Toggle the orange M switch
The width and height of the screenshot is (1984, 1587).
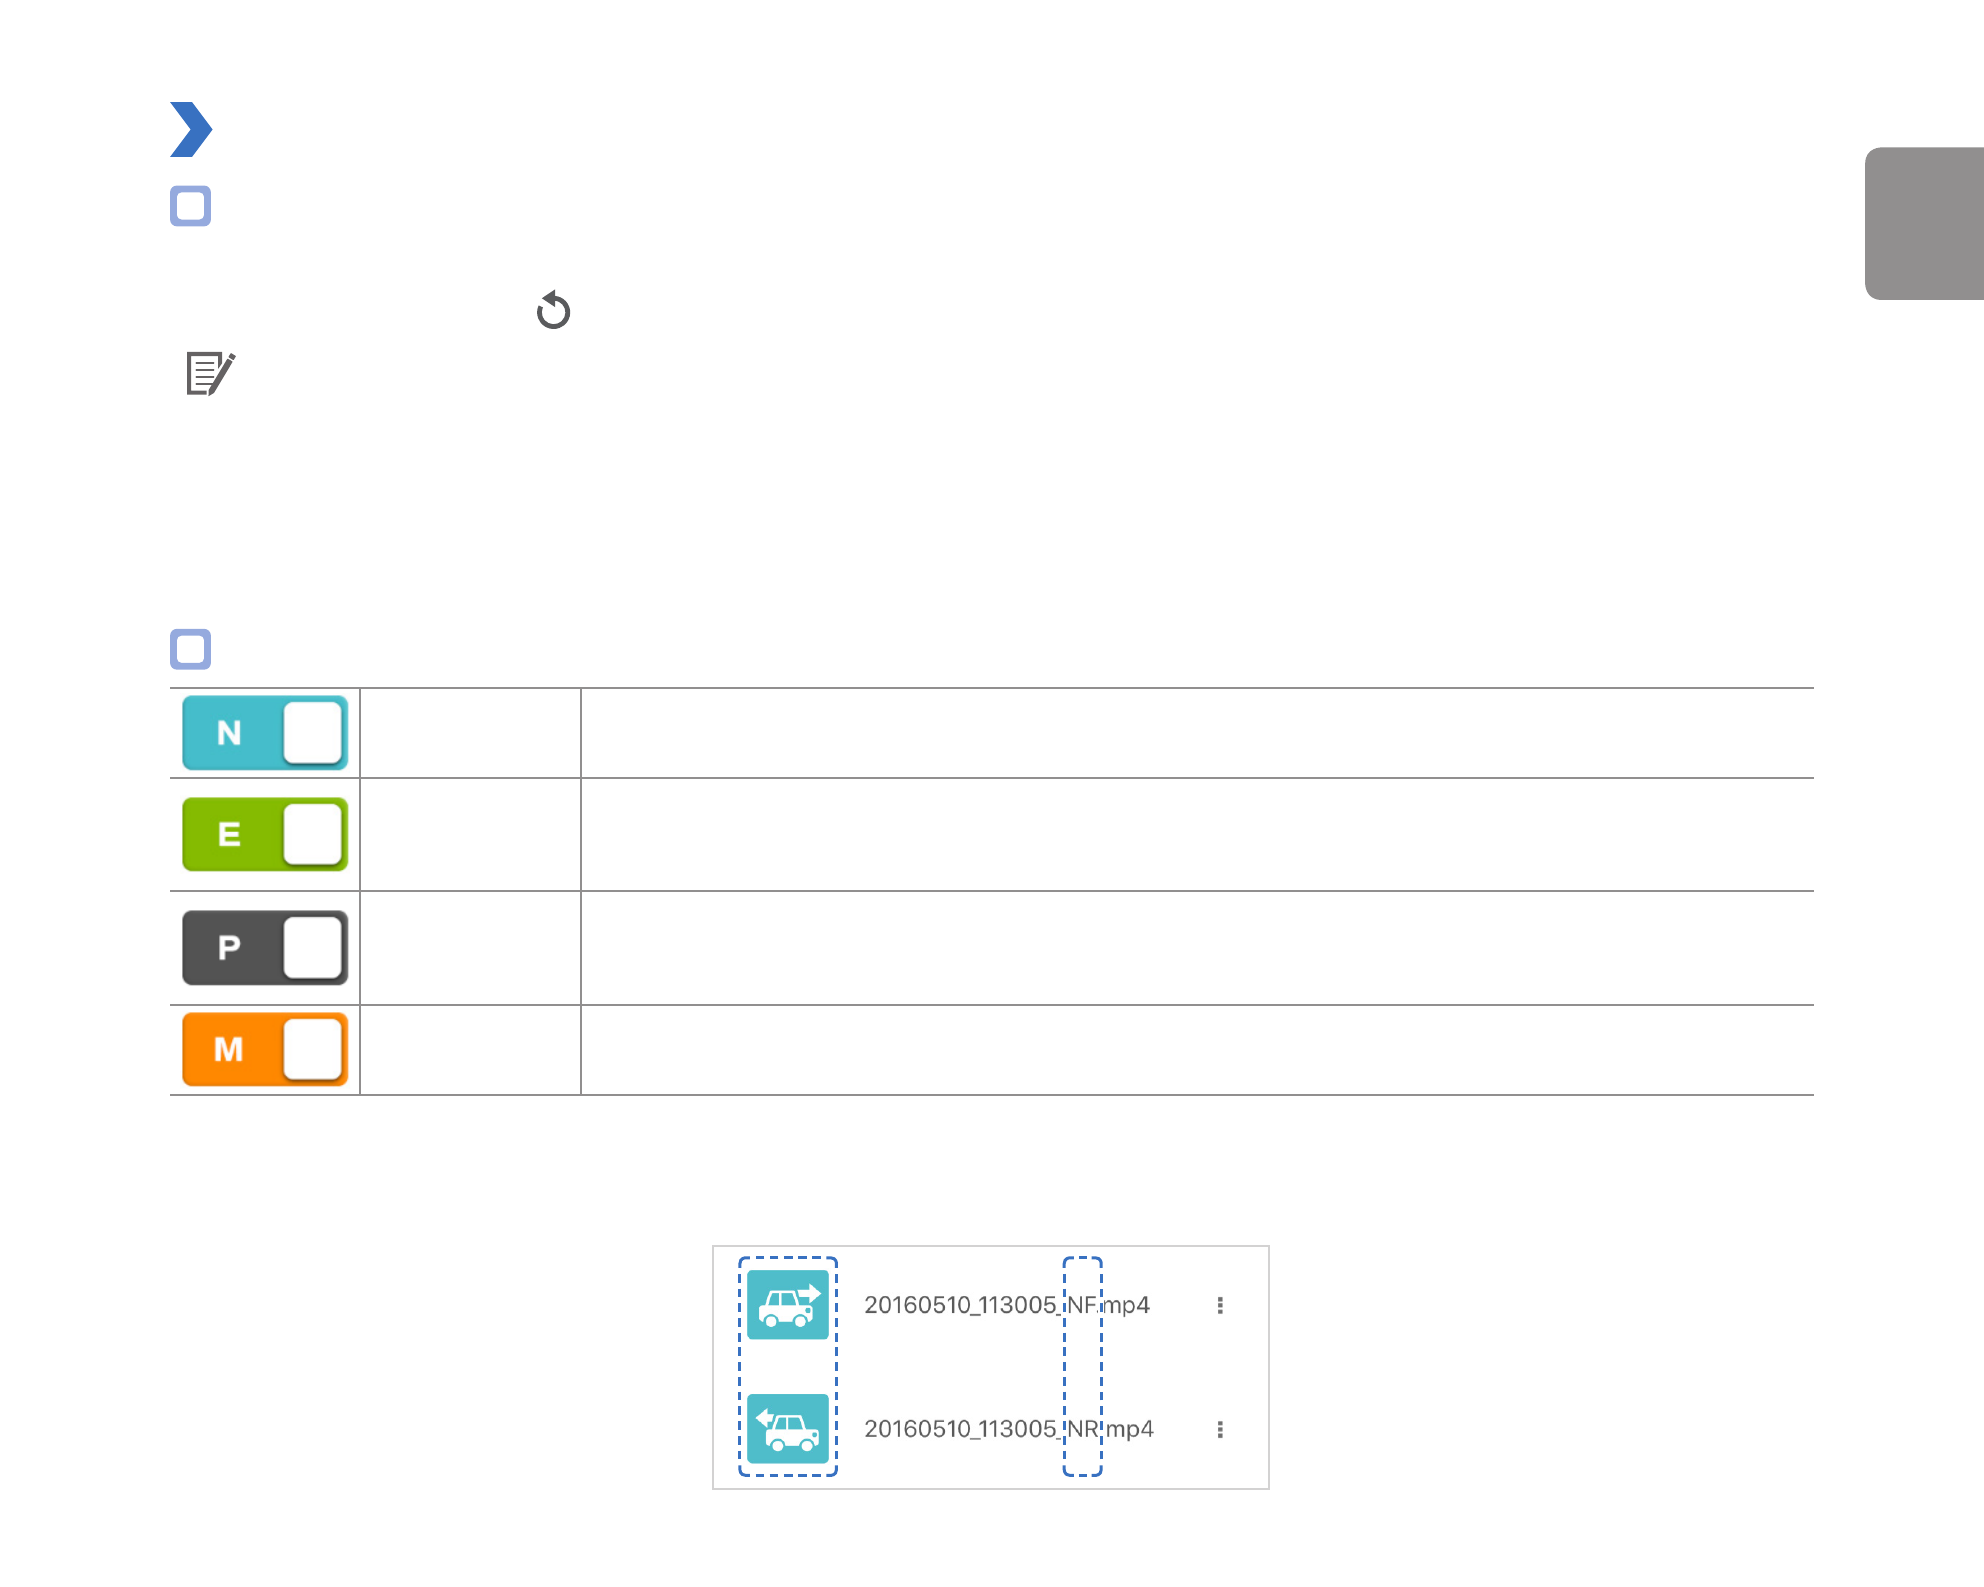tap(265, 1049)
